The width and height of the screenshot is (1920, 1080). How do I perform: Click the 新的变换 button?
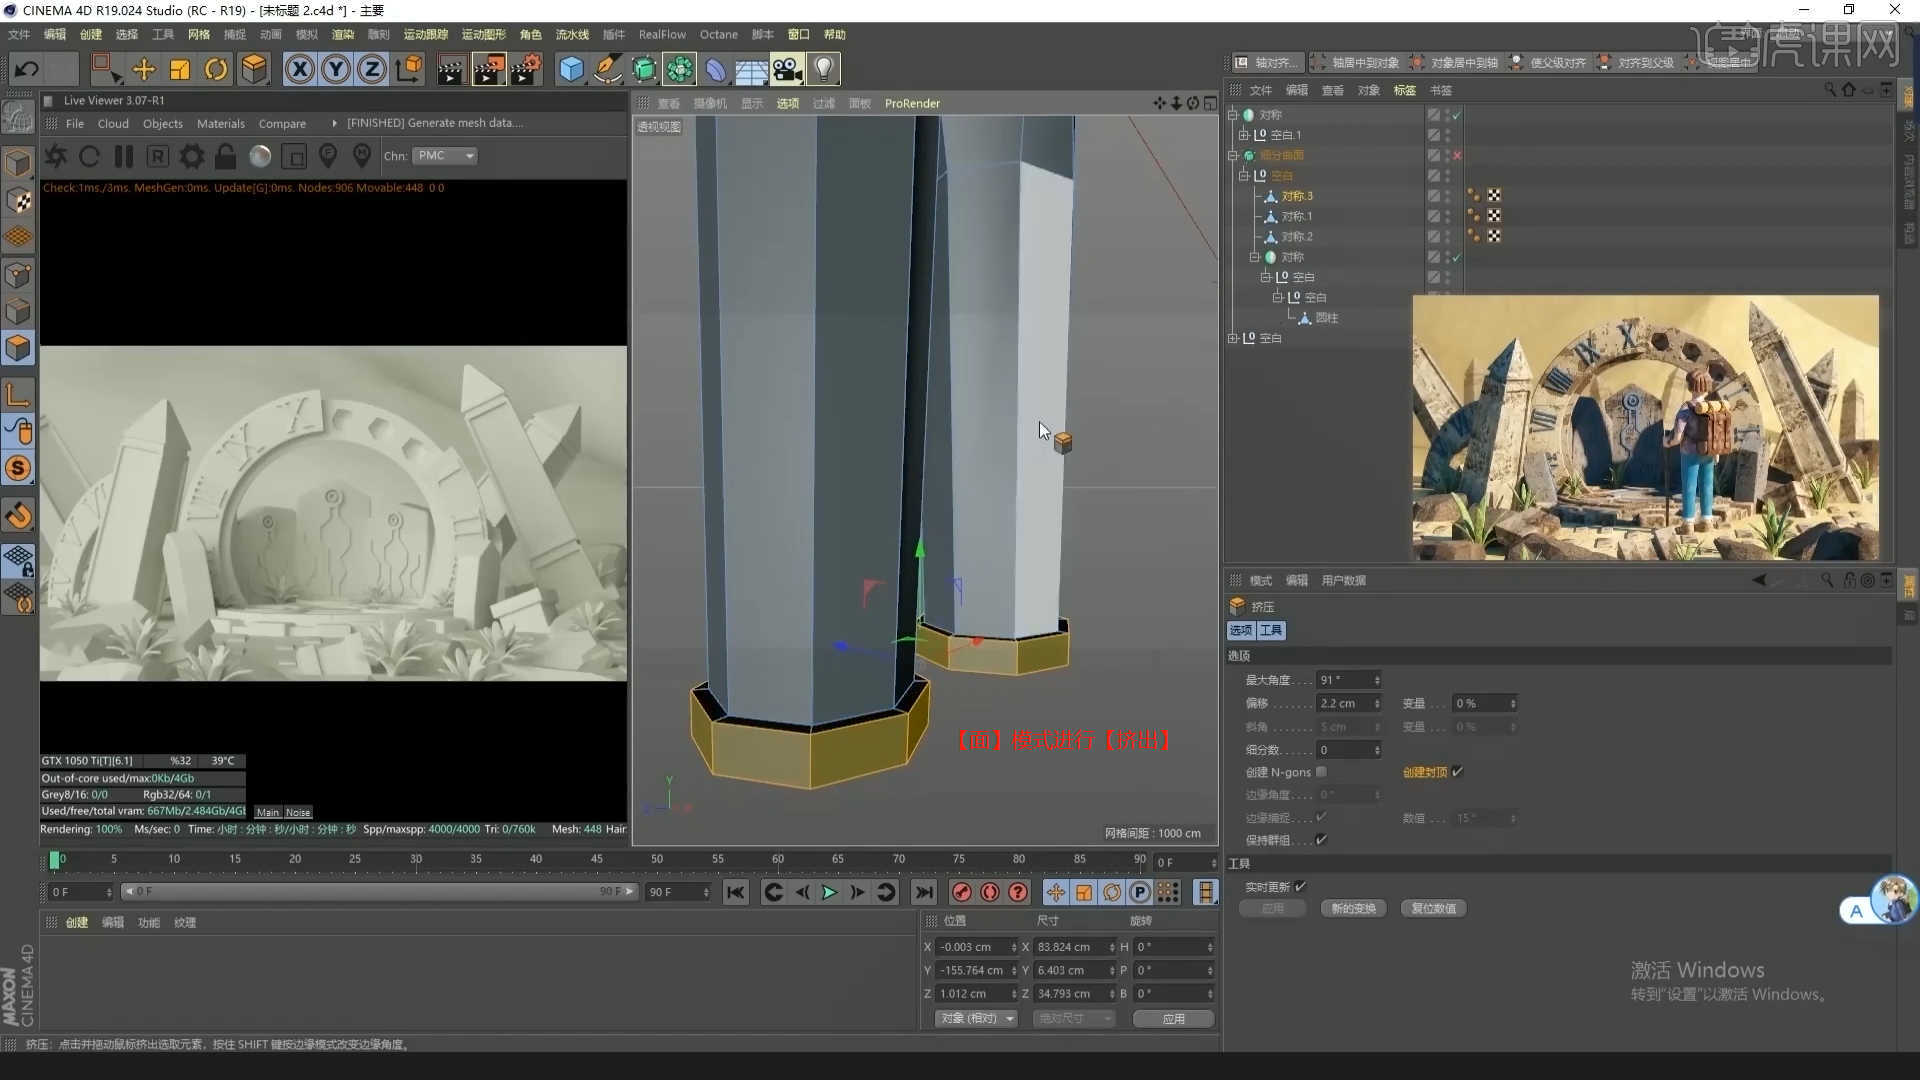[1353, 908]
